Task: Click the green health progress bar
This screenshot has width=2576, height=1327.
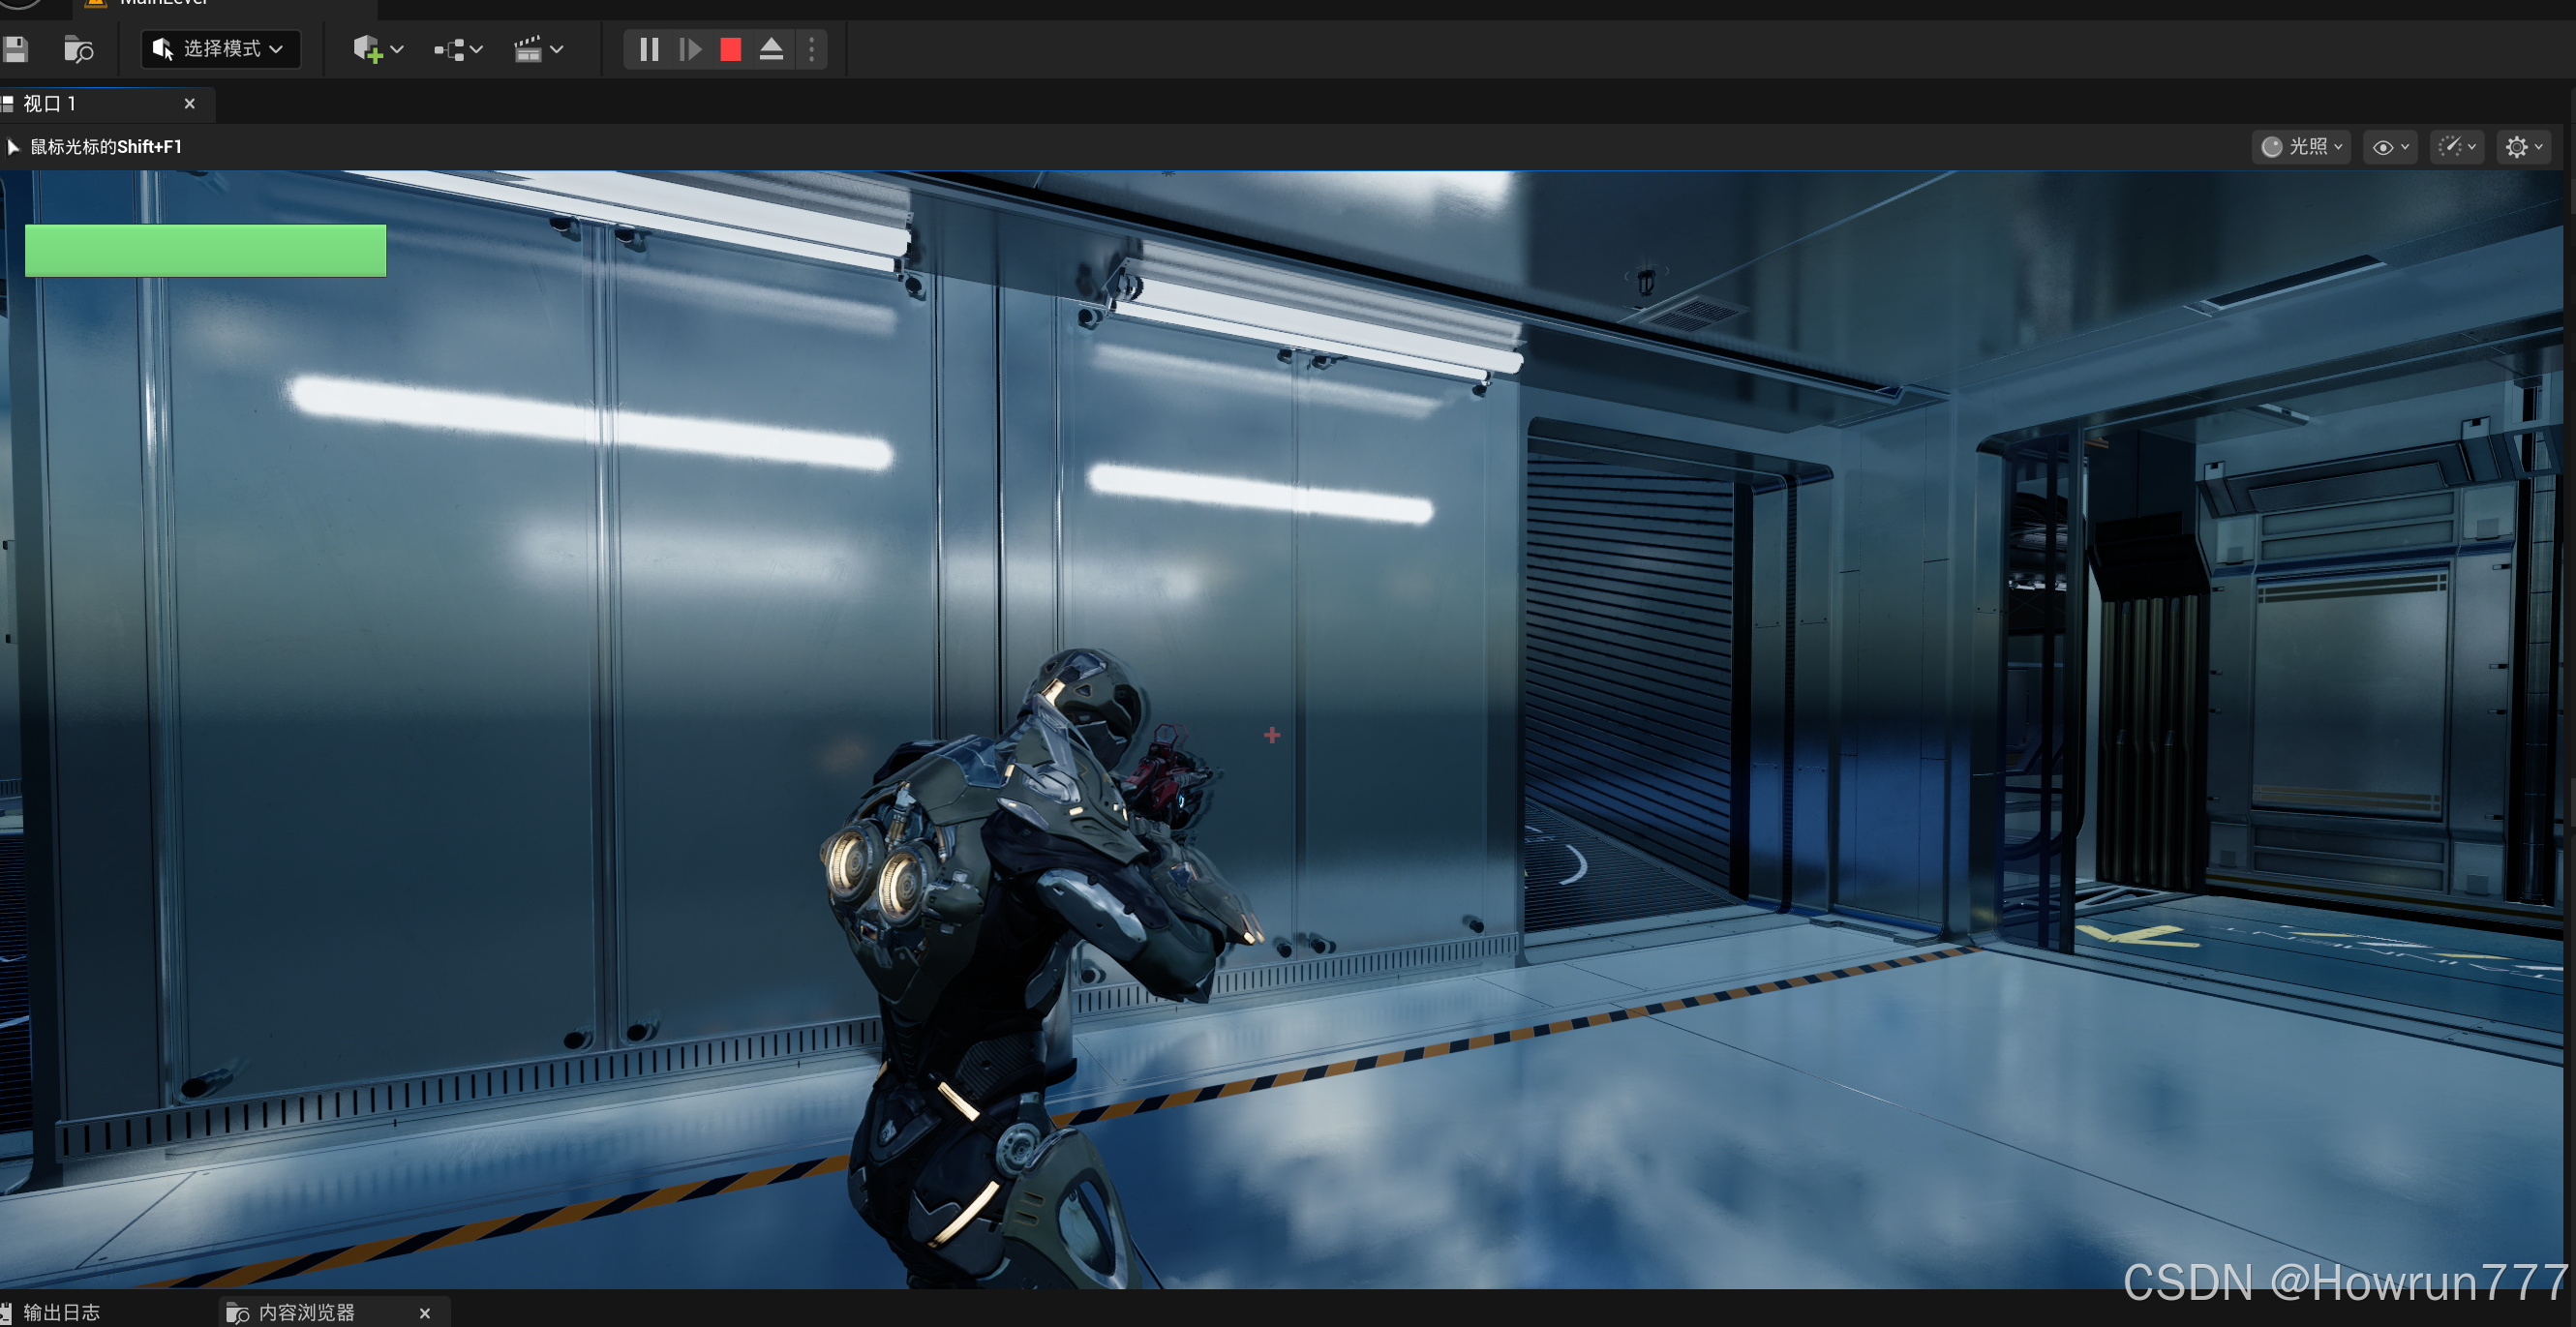Action: [x=206, y=250]
